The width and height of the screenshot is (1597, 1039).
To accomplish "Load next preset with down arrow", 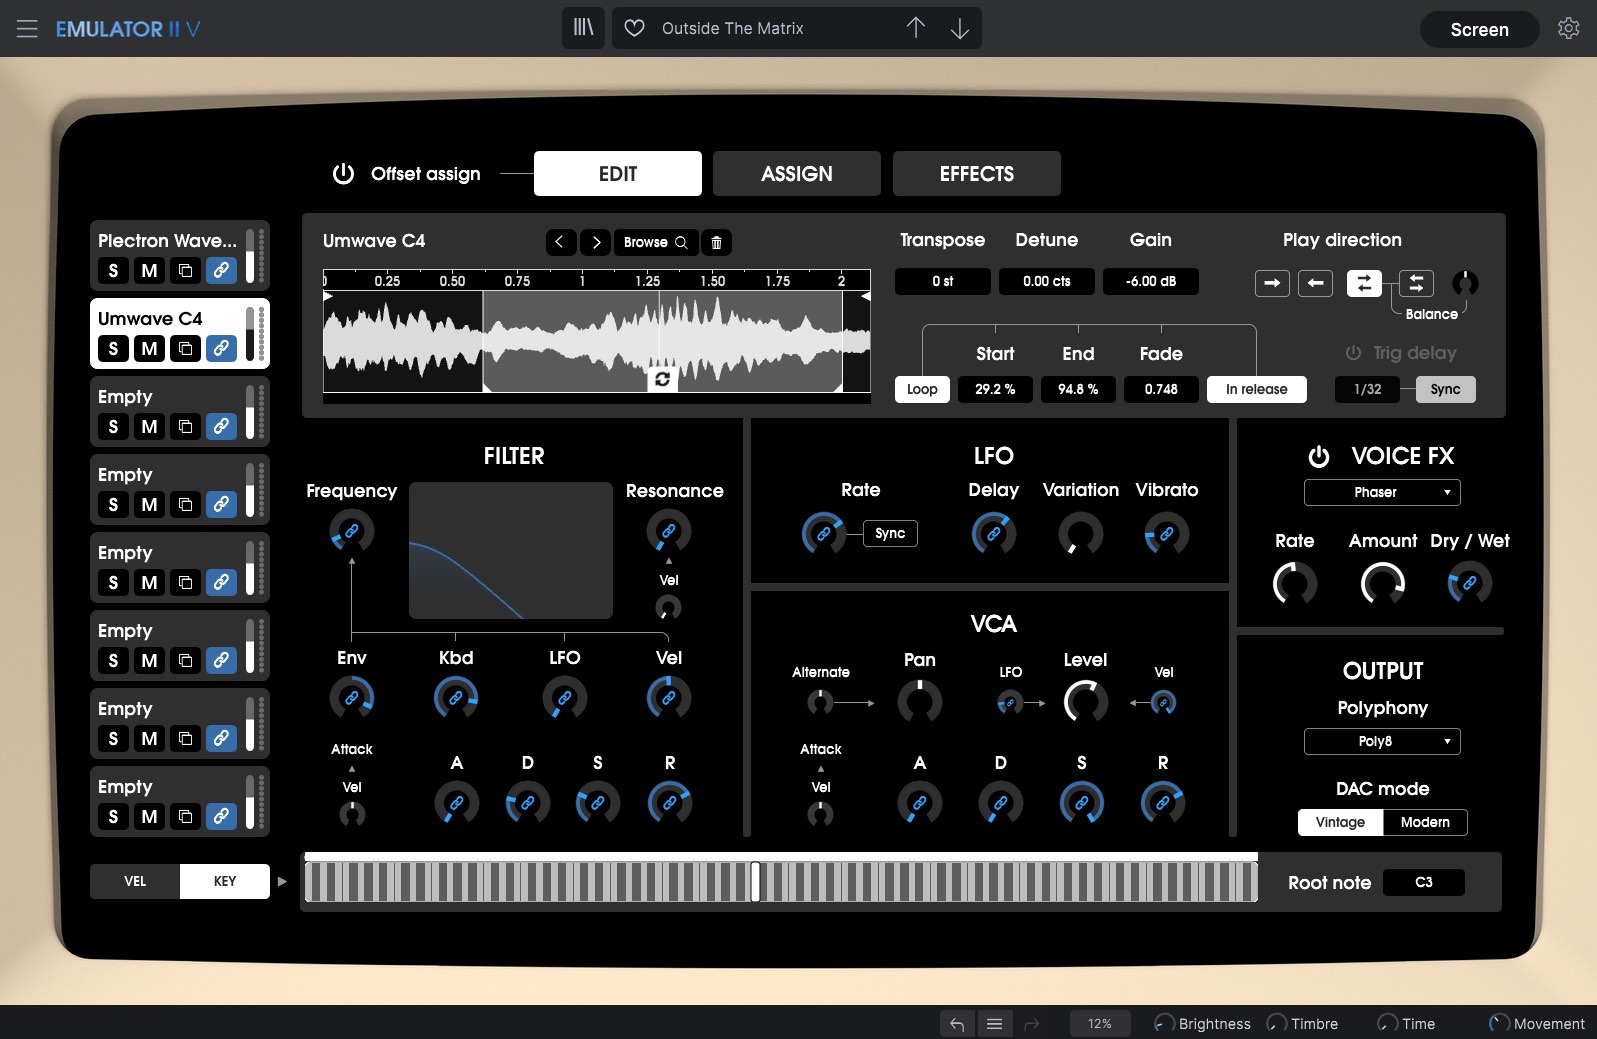I will (x=960, y=28).
